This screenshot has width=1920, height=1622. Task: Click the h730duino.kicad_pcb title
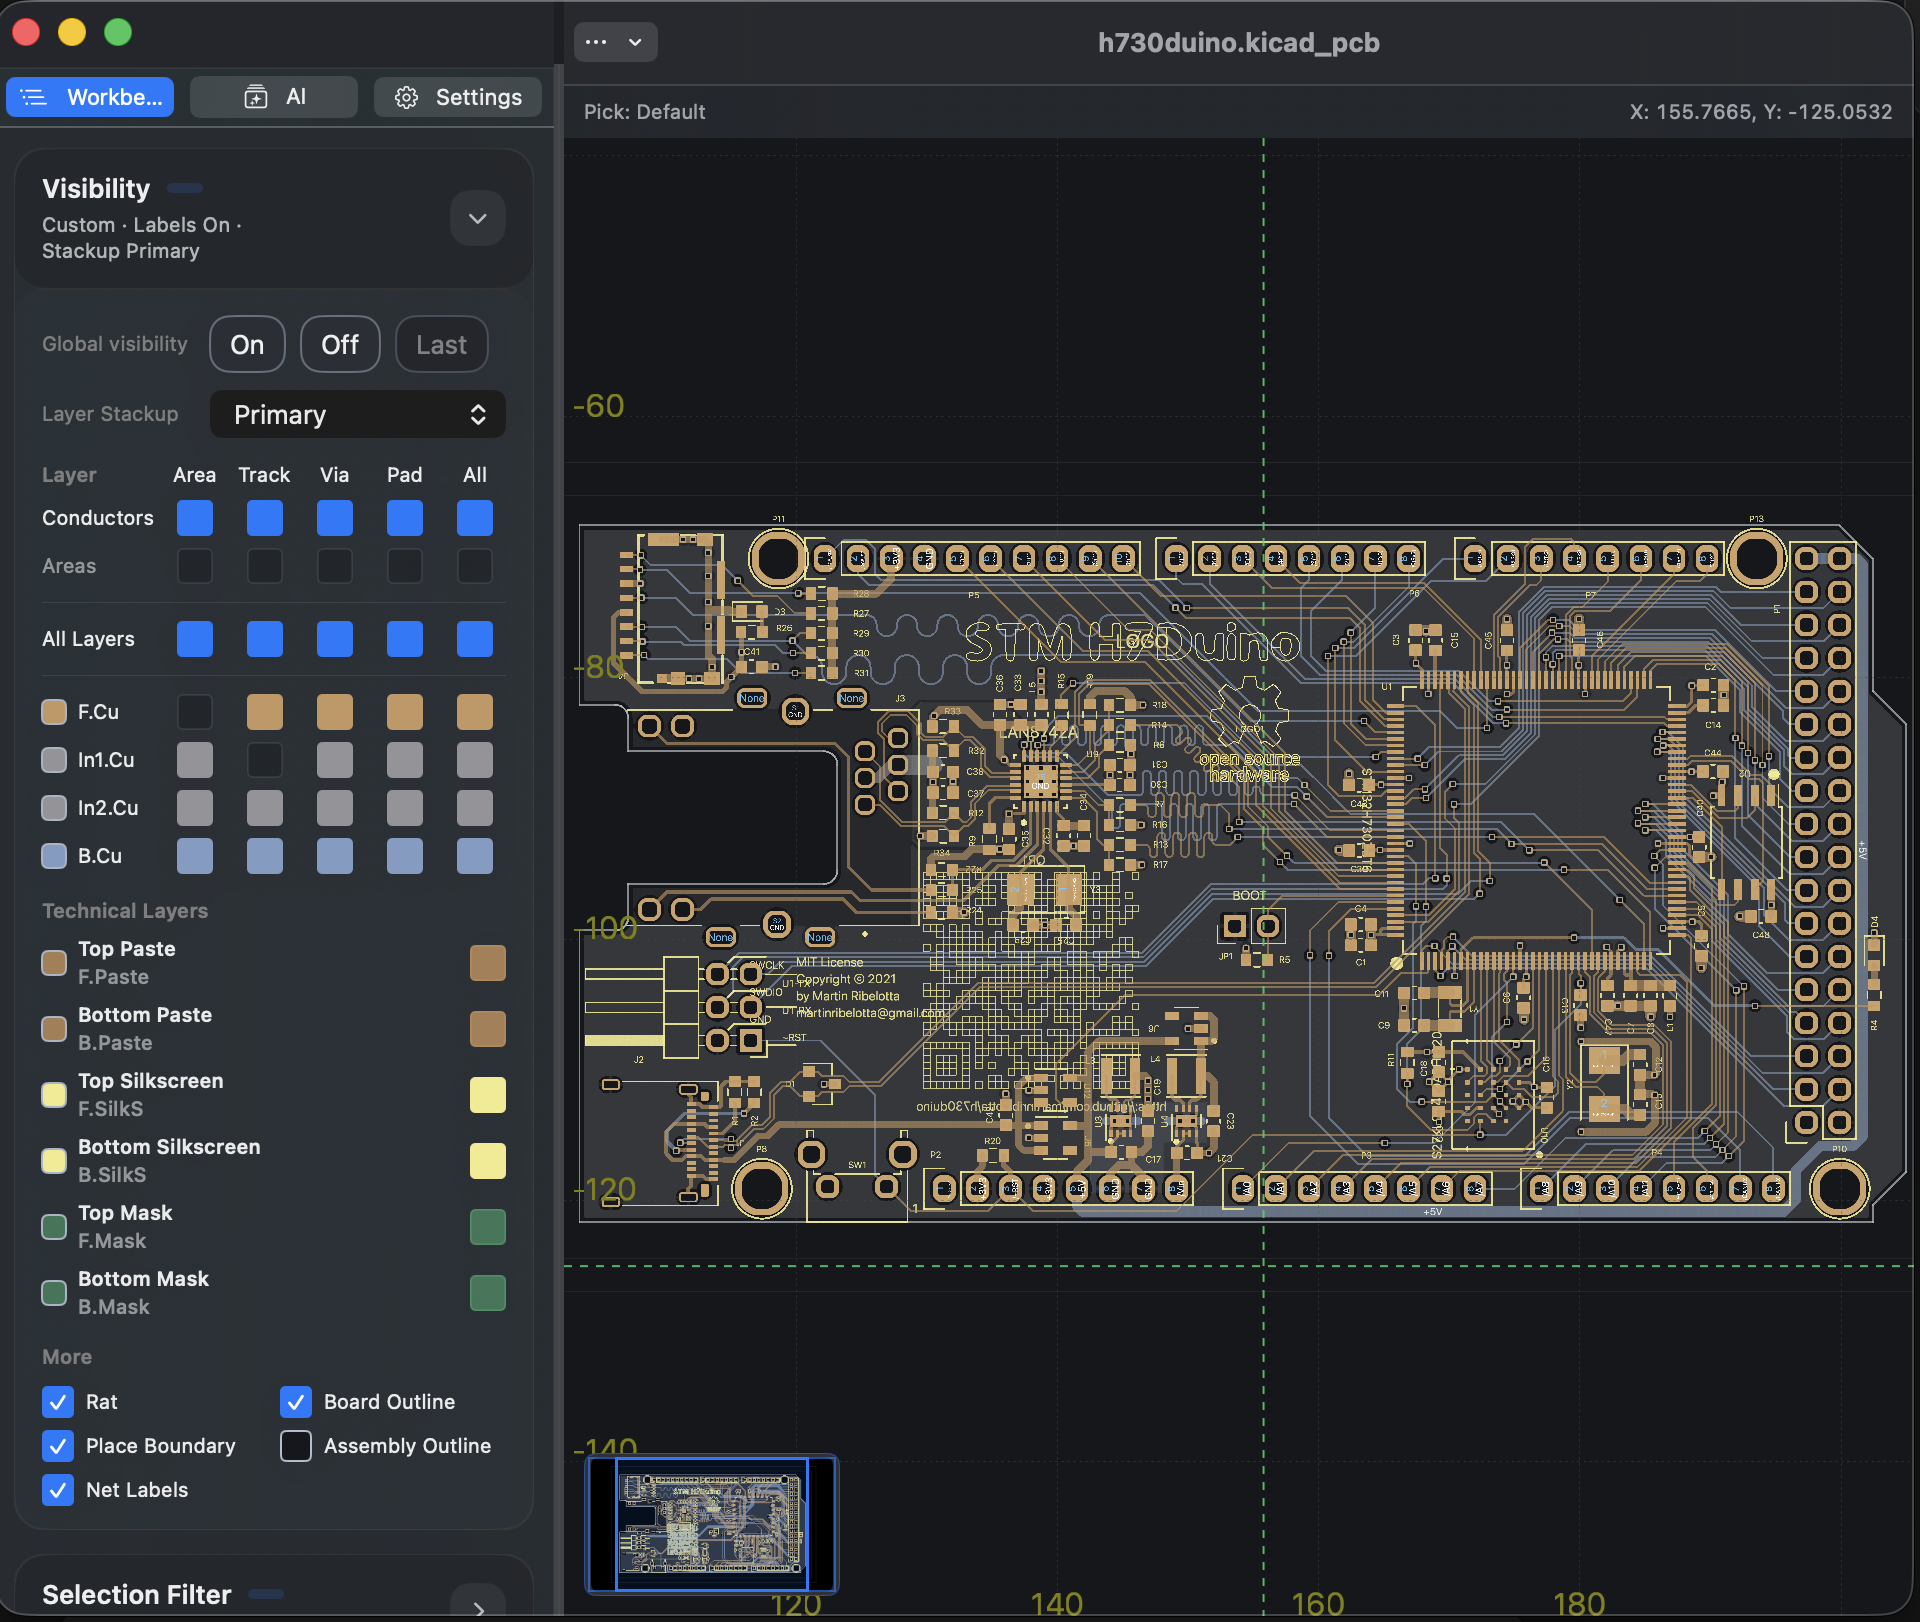coord(1239,43)
